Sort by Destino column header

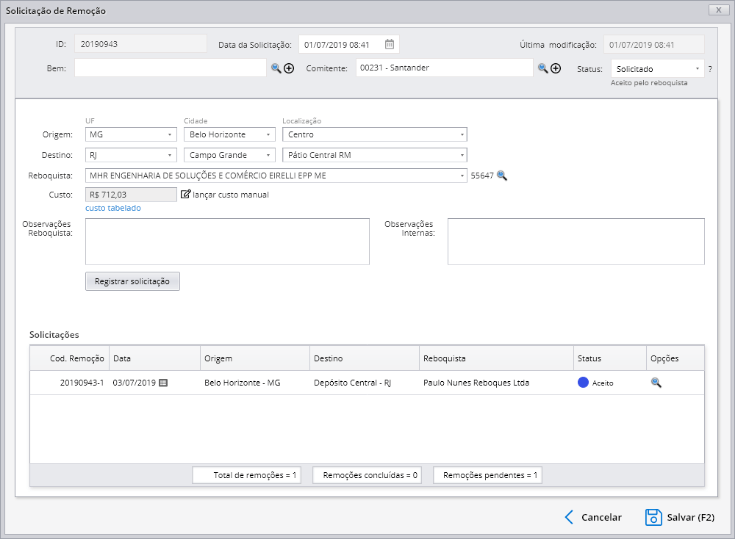(364, 359)
